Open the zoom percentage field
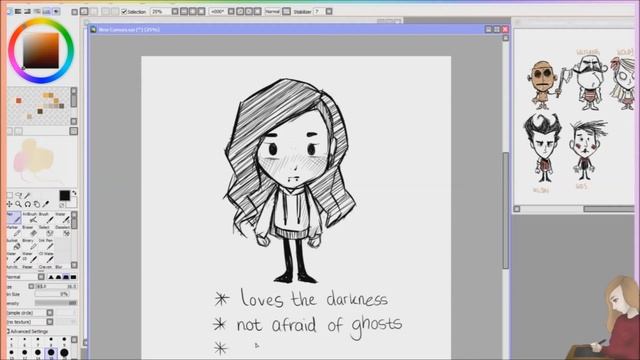 160,12
